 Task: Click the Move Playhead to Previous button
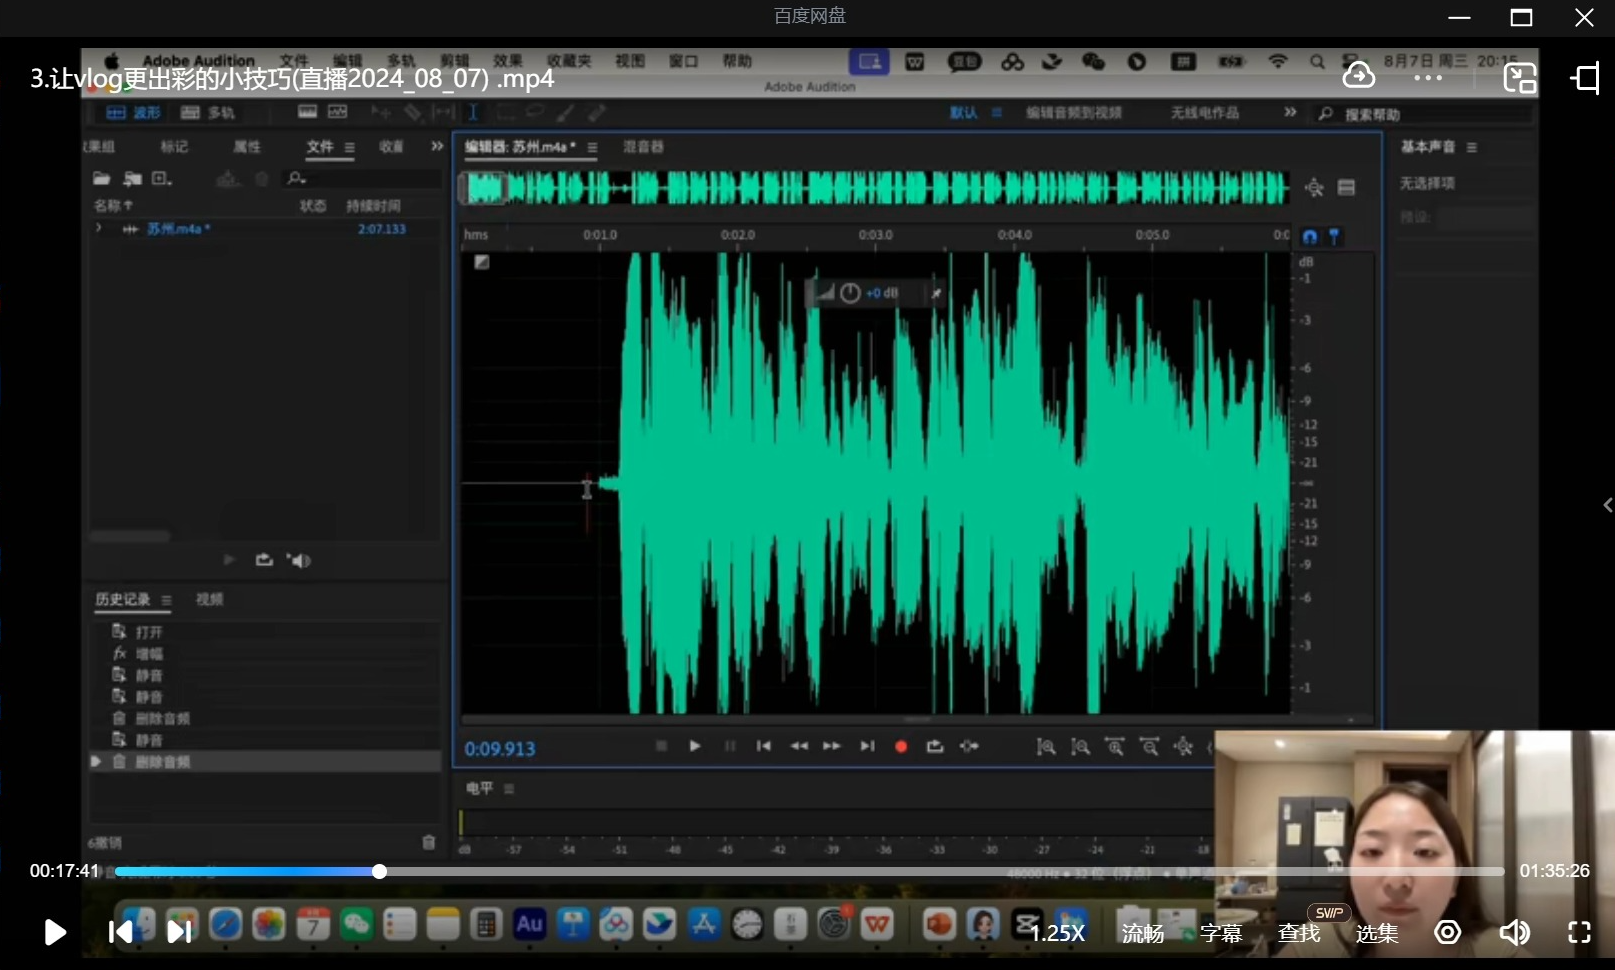pyautogui.click(x=763, y=746)
